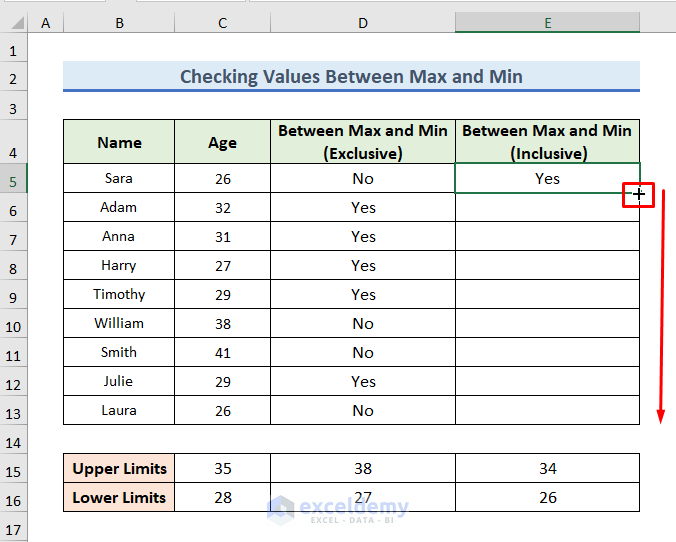This screenshot has height=542, width=676.
Task: Select Sara's inclusive result 'Yes' cell
Action: [548, 178]
